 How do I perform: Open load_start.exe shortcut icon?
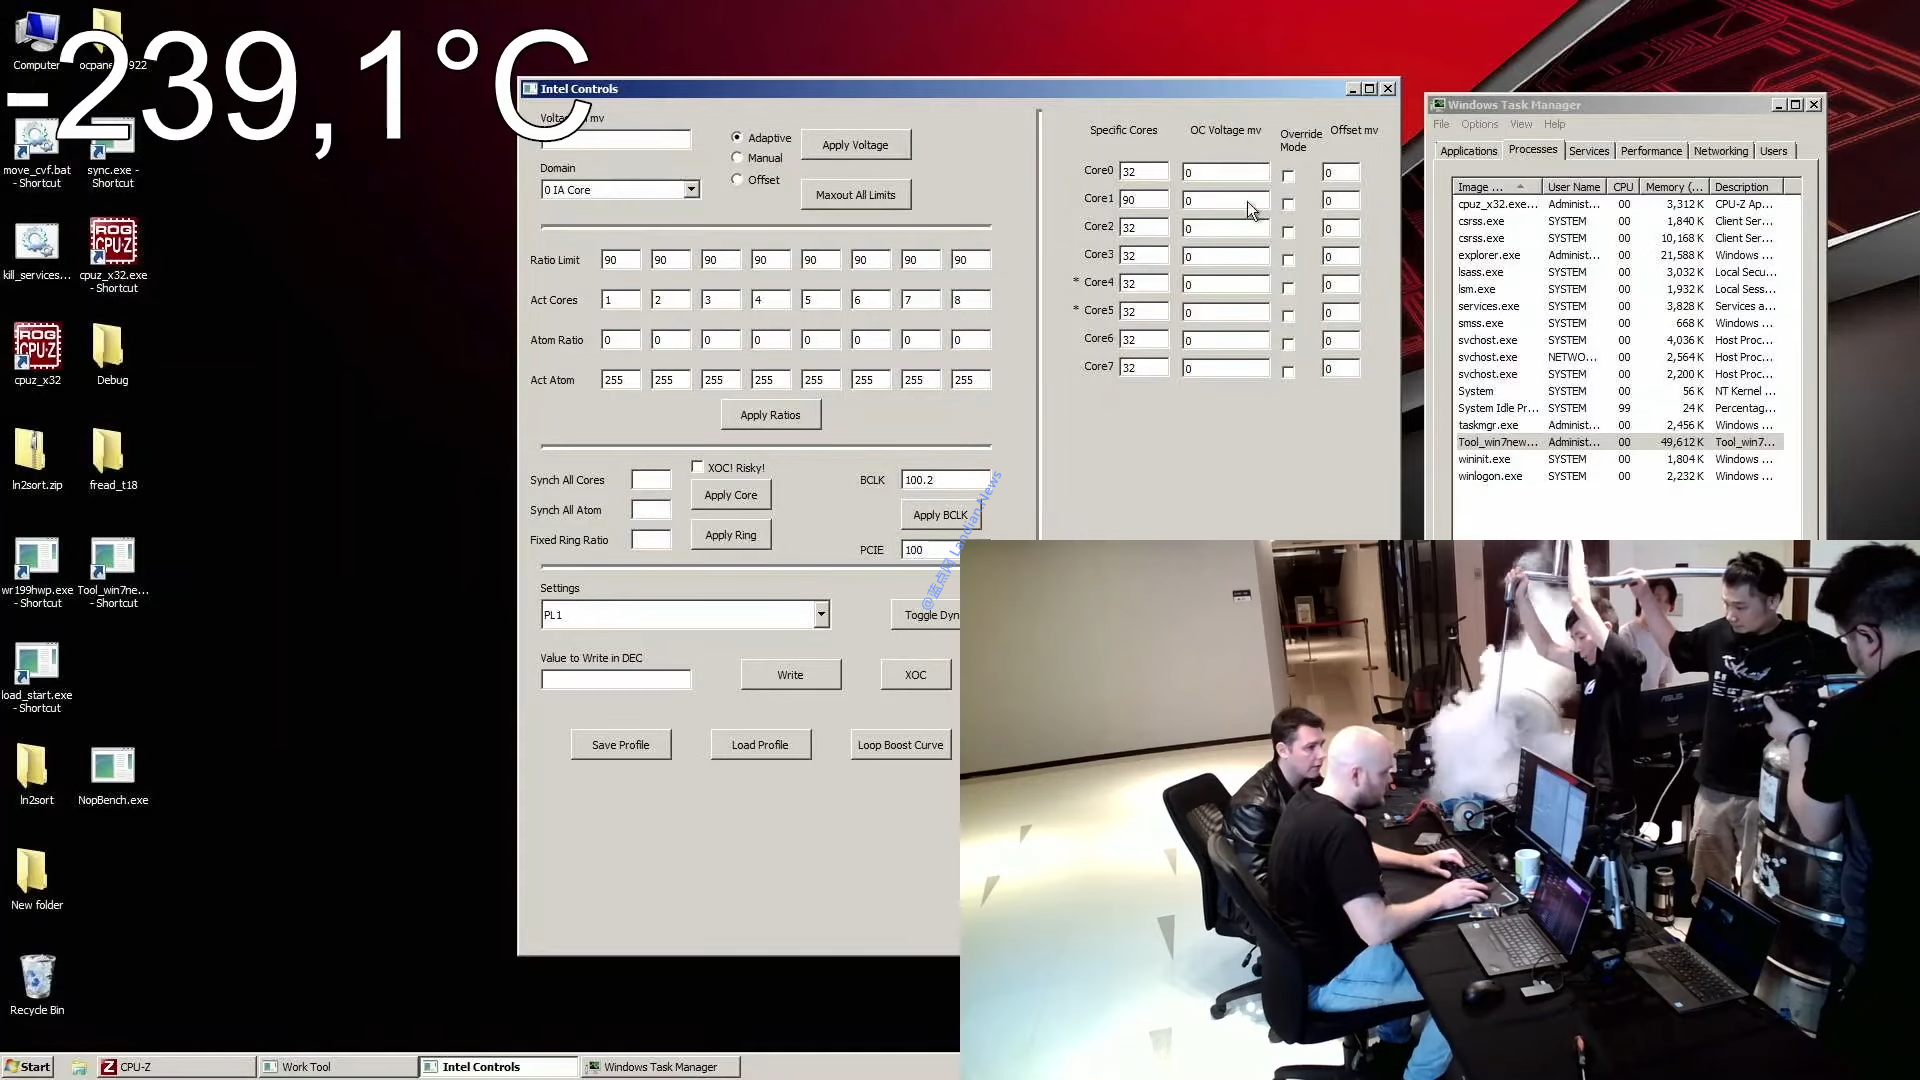point(37,677)
